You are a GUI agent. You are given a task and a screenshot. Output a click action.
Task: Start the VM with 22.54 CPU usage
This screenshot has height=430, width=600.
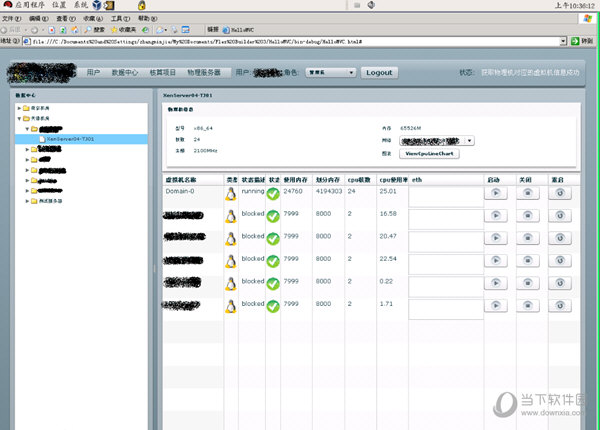496,261
